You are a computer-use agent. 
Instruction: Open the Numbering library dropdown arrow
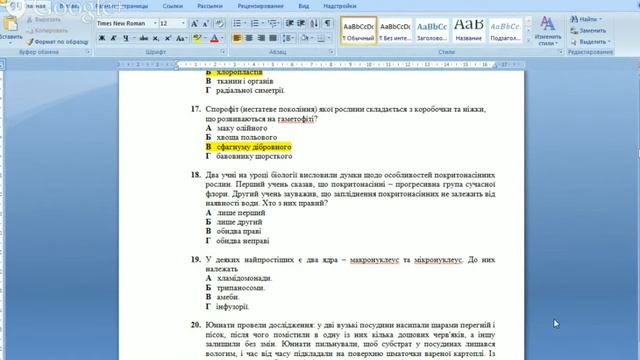(262, 24)
